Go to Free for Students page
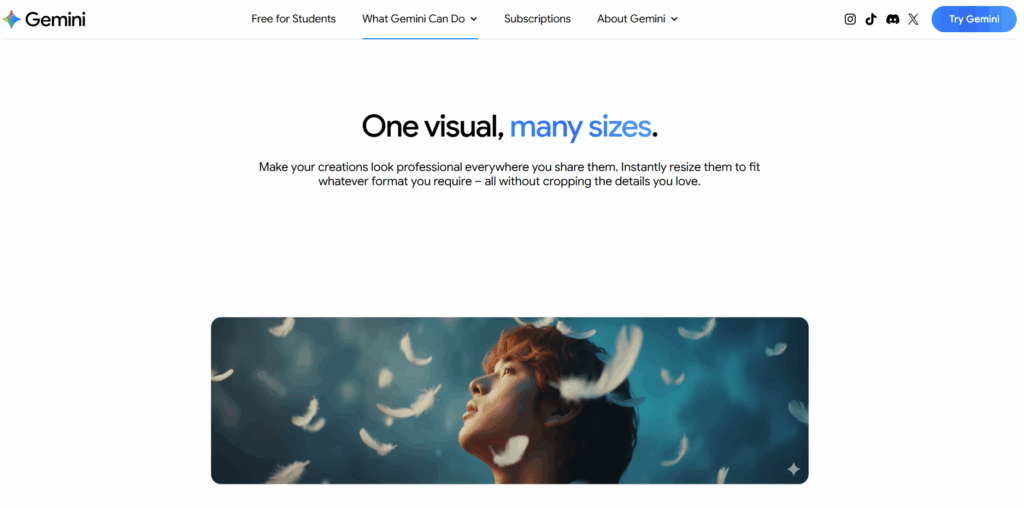This screenshot has height=508, width=1024. pos(293,19)
